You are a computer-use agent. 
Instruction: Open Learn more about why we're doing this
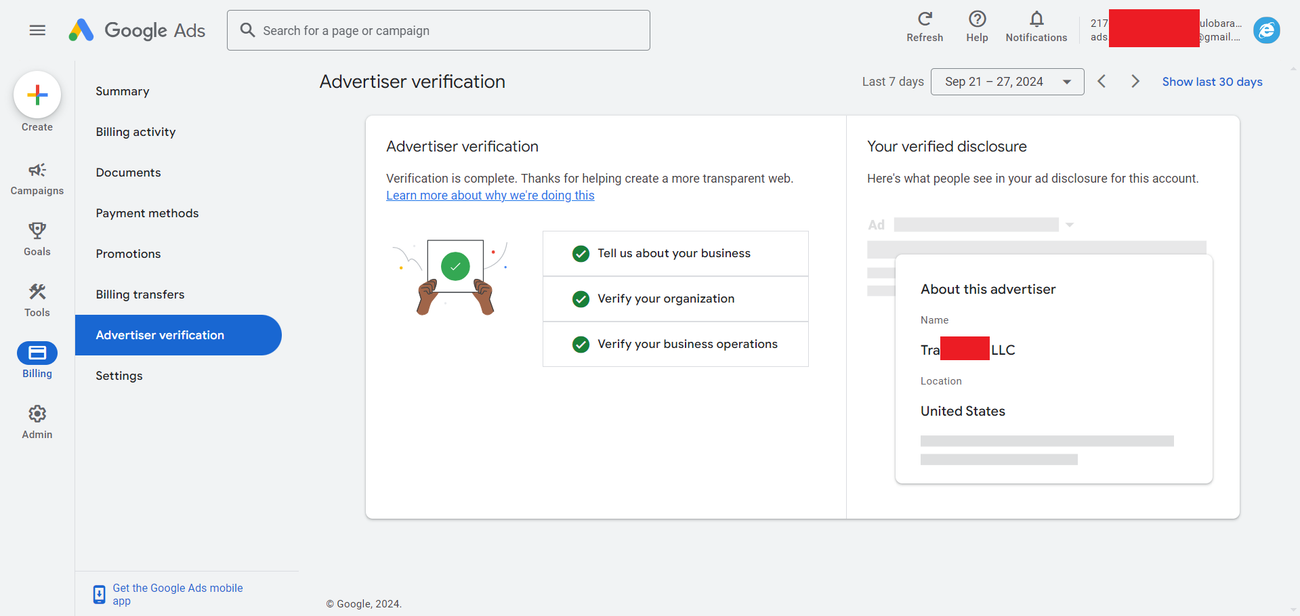coord(490,196)
